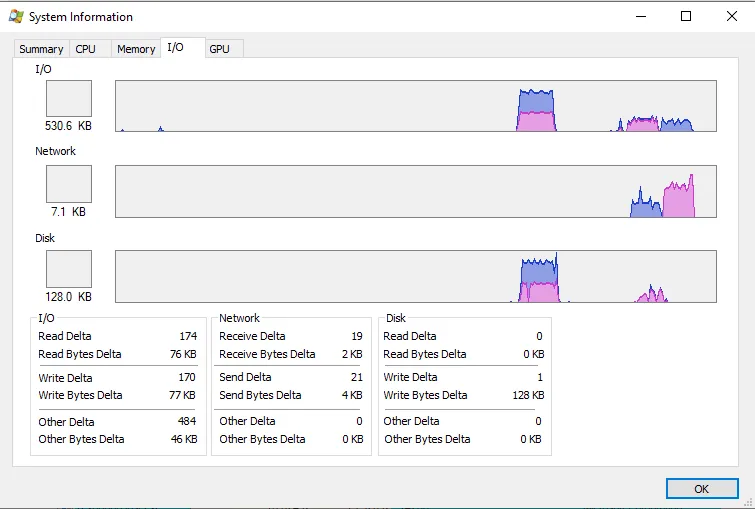Click I/O Other Bytes Delta 46 KB
This screenshot has width=755, height=509.
[x=184, y=439]
